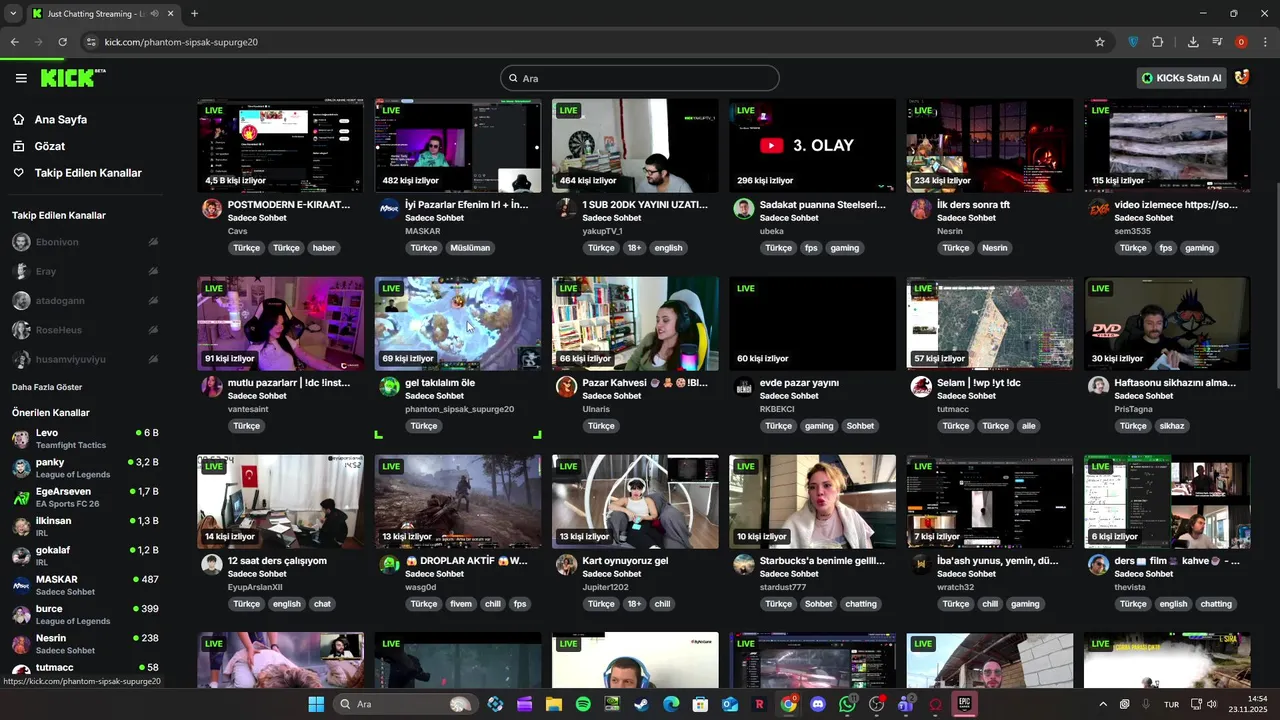Open recommended channel ilkinsan
Viewport: 1280px width, 720px height.
pyautogui.click(x=85, y=526)
